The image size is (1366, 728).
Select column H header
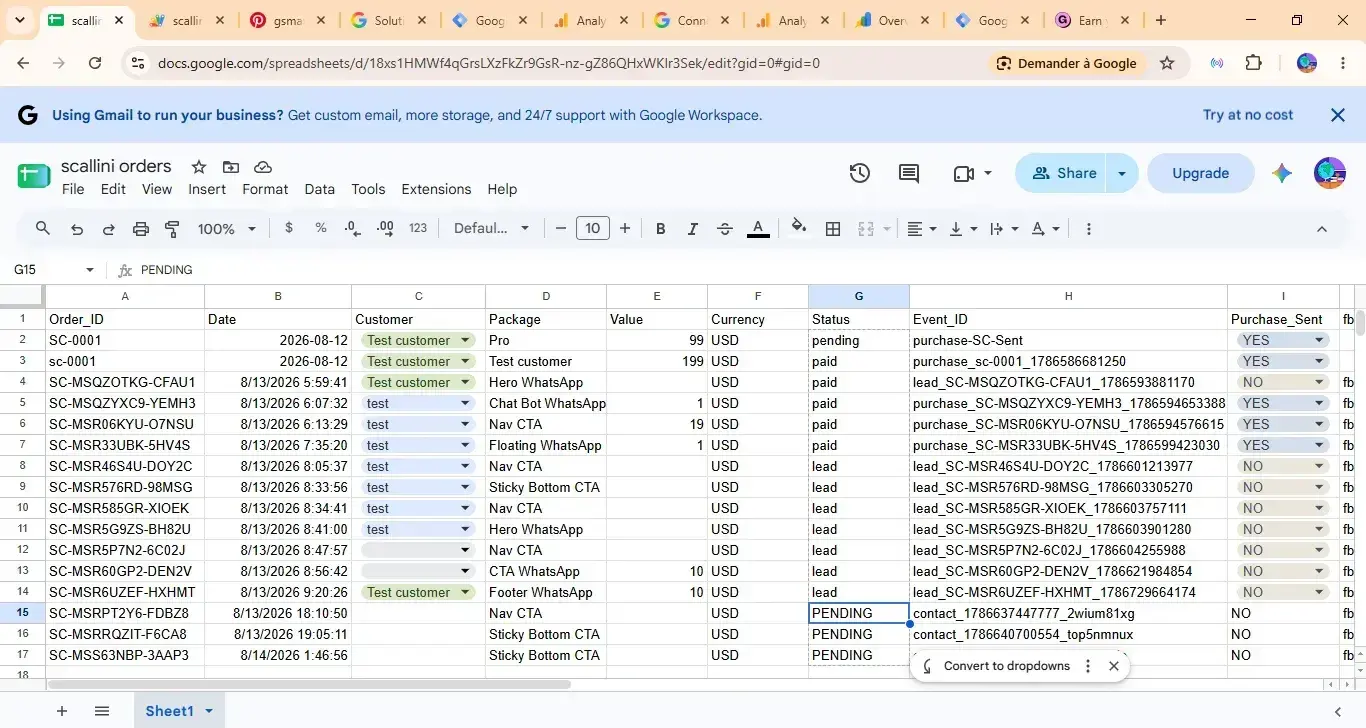[x=1068, y=296]
